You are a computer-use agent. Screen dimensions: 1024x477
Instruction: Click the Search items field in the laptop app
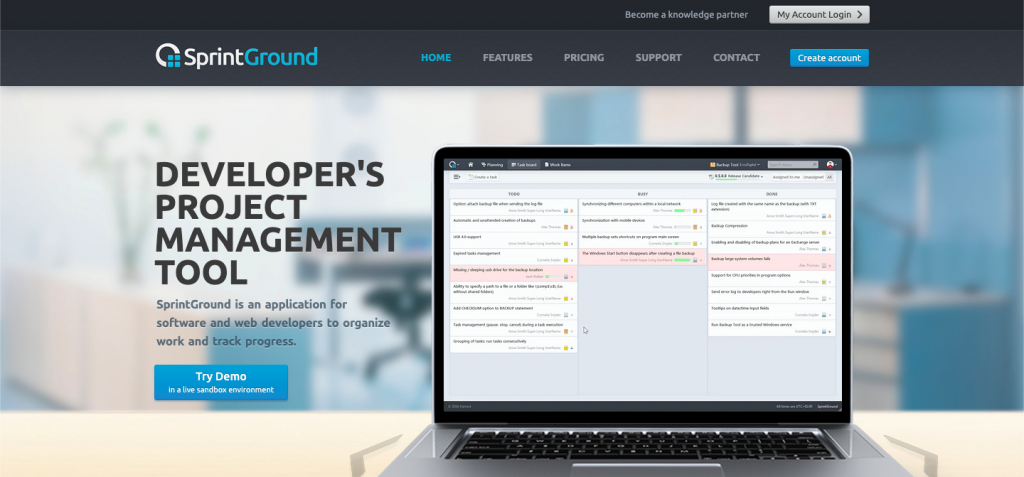tap(793, 165)
